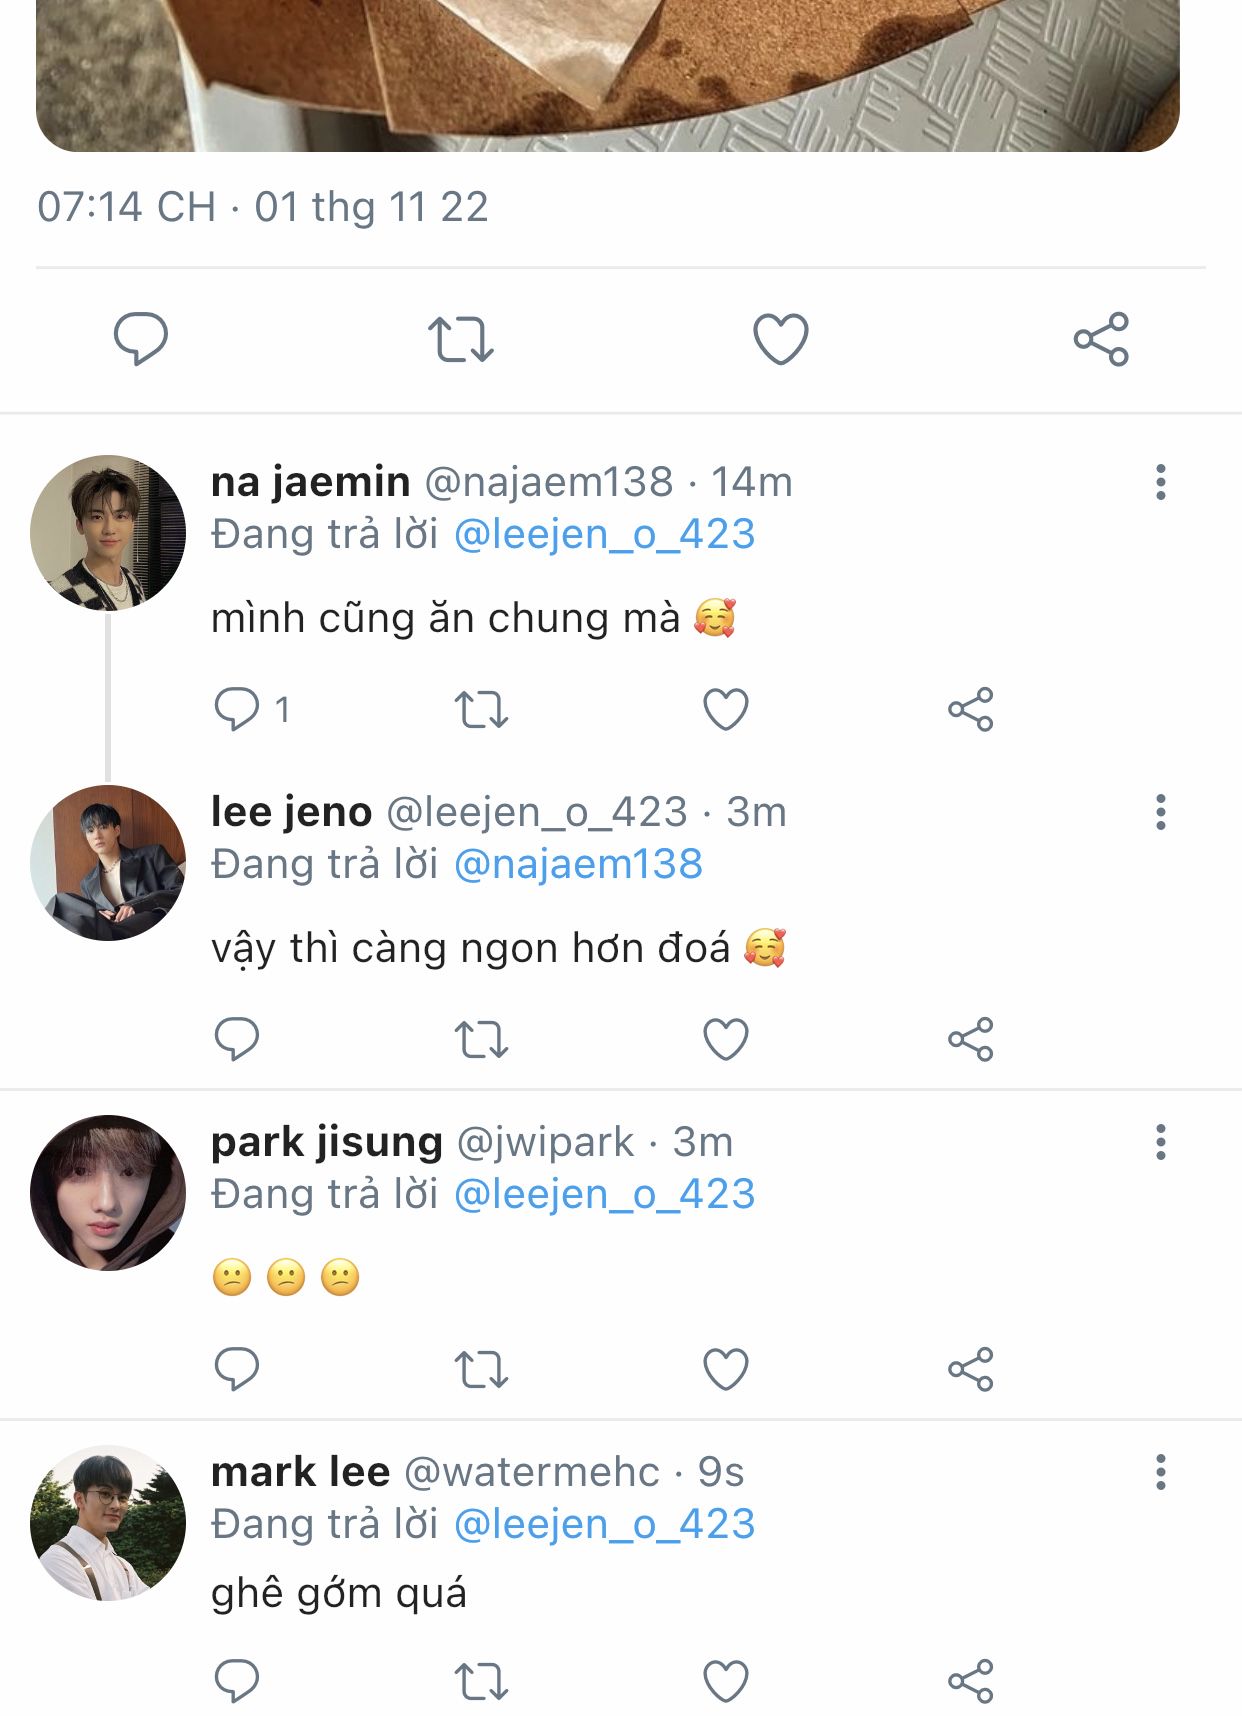Reply to mark lee's comment

point(237,1681)
